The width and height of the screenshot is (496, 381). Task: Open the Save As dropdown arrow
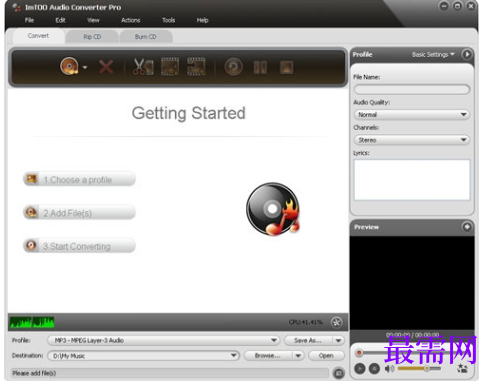pyautogui.click(x=338, y=340)
